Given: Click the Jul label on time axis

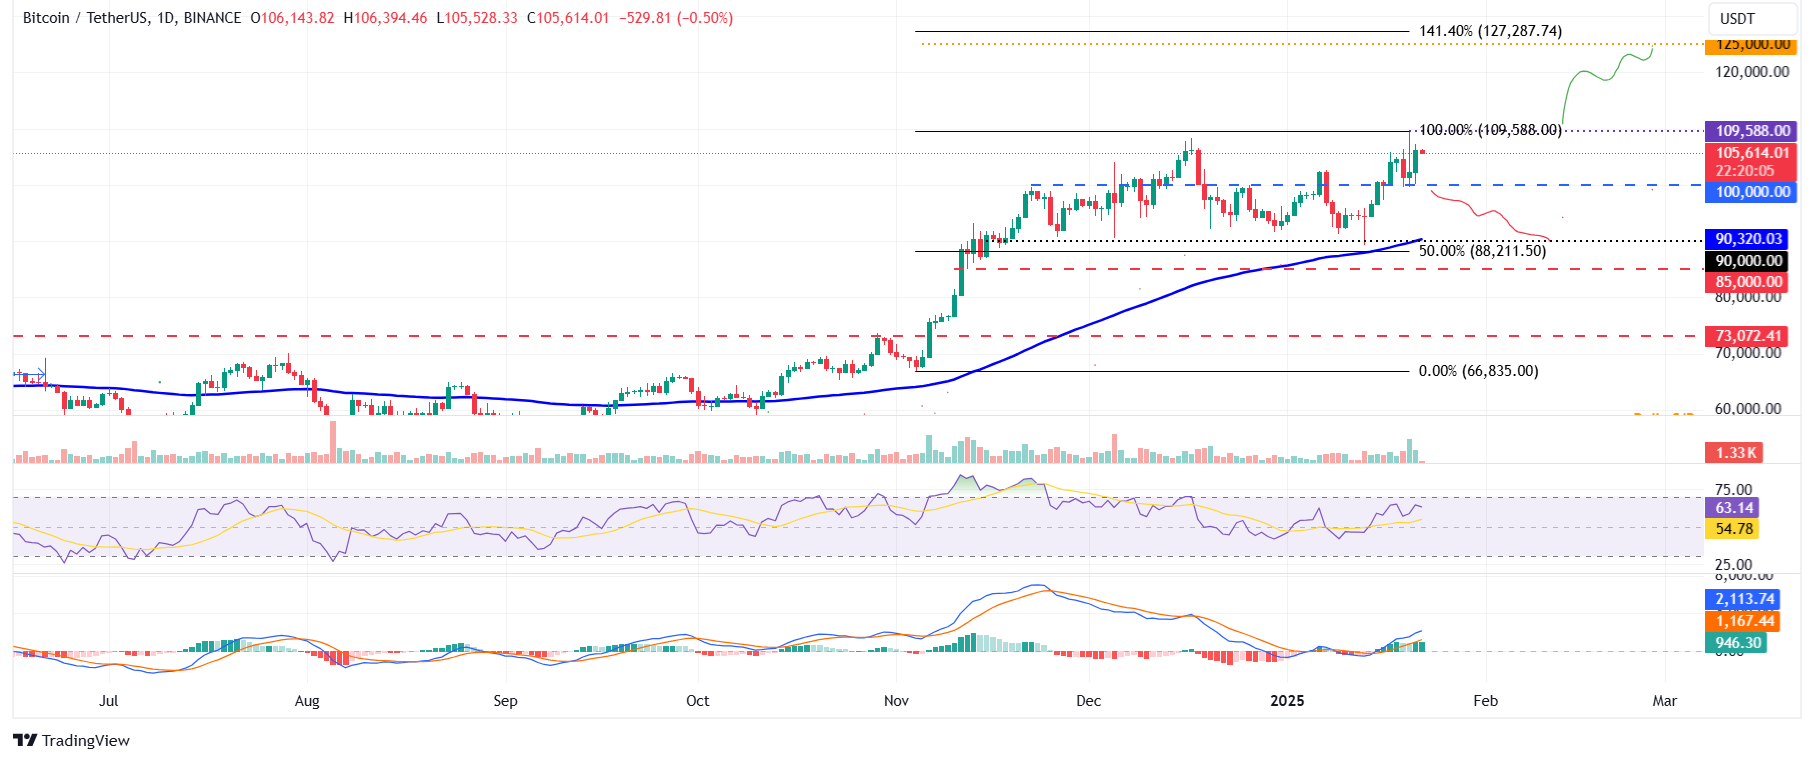Looking at the screenshot, I should pos(109,701).
